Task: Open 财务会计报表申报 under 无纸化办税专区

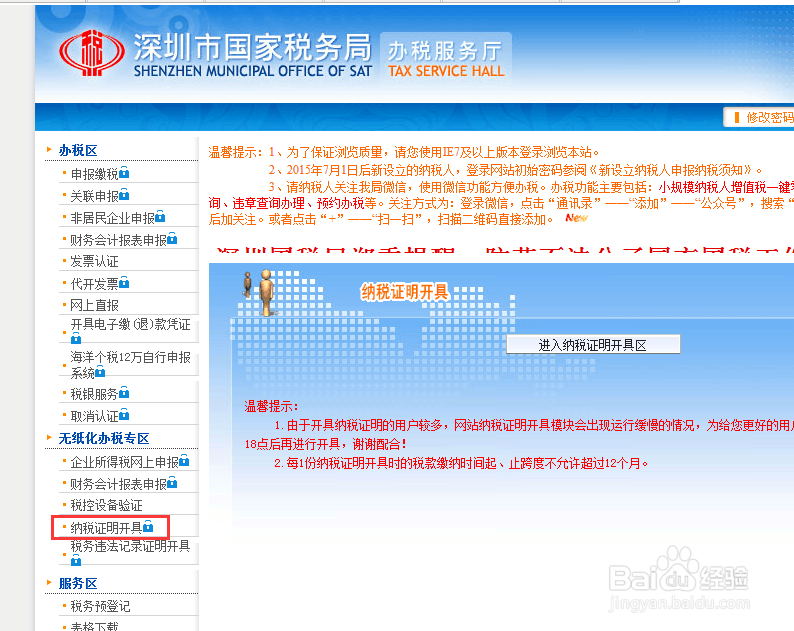Action: tap(118, 484)
